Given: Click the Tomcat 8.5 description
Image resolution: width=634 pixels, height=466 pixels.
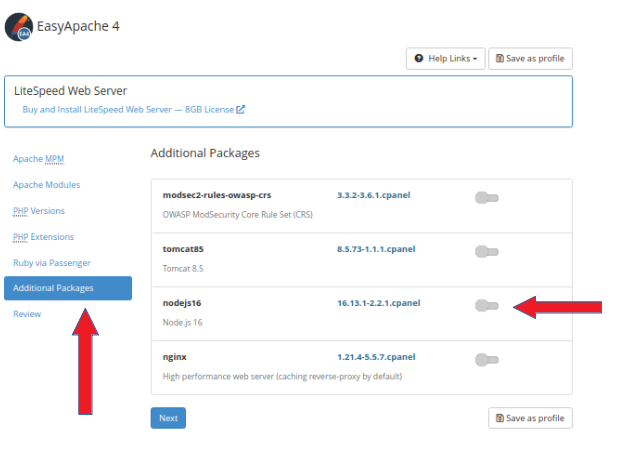Looking at the screenshot, I should (183, 268).
